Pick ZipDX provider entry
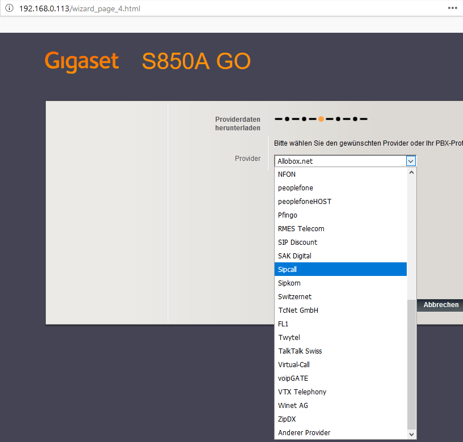463x442 pixels. click(341, 419)
